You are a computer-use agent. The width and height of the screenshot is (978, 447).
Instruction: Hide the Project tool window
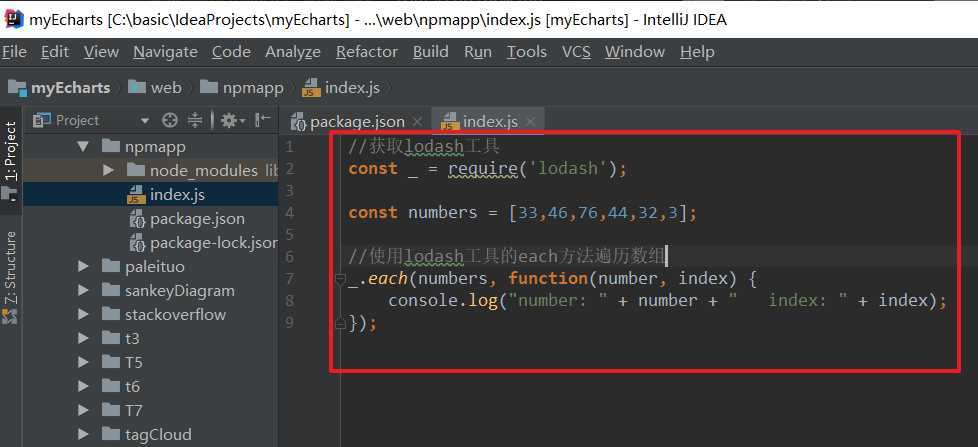pyautogui.click(x=263, y=120)
